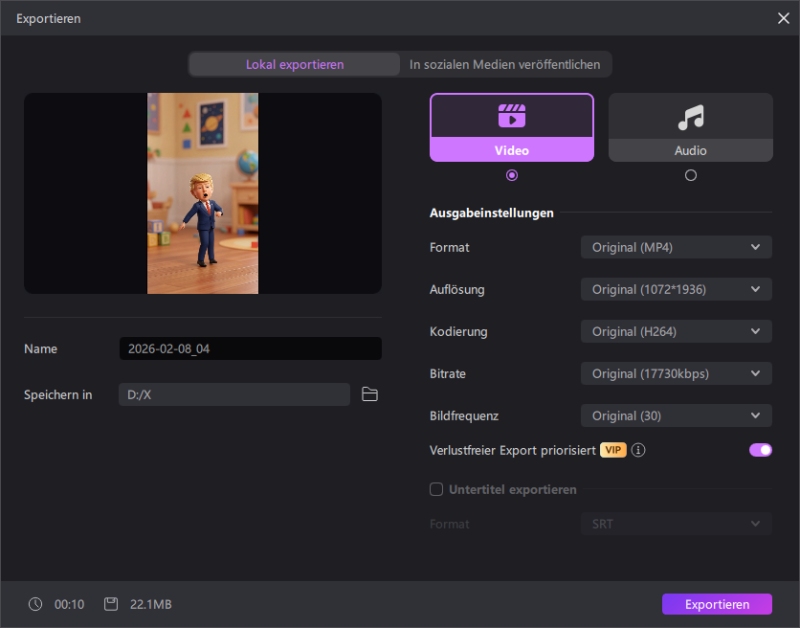Disable the Verlustfreier Export toggle

760,450
